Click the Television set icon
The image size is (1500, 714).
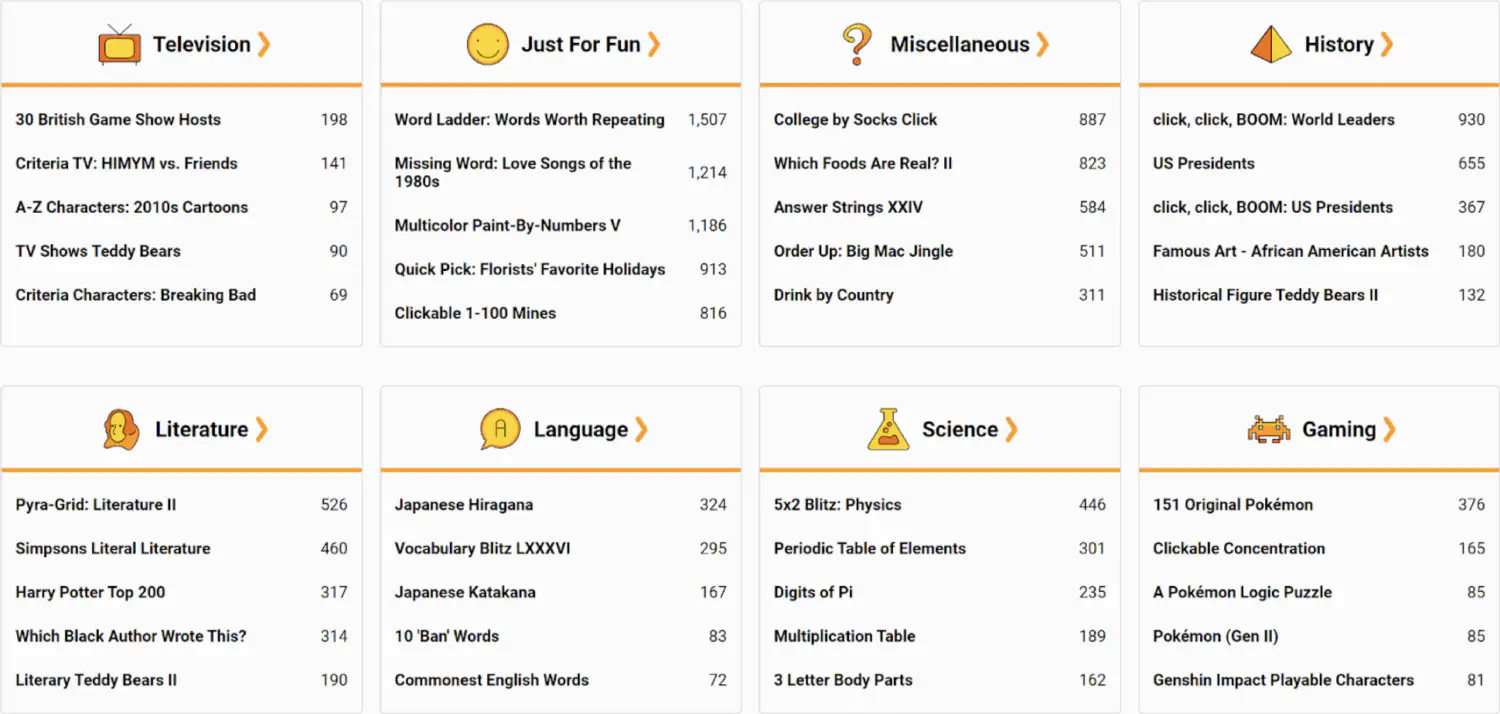(119, 45)
